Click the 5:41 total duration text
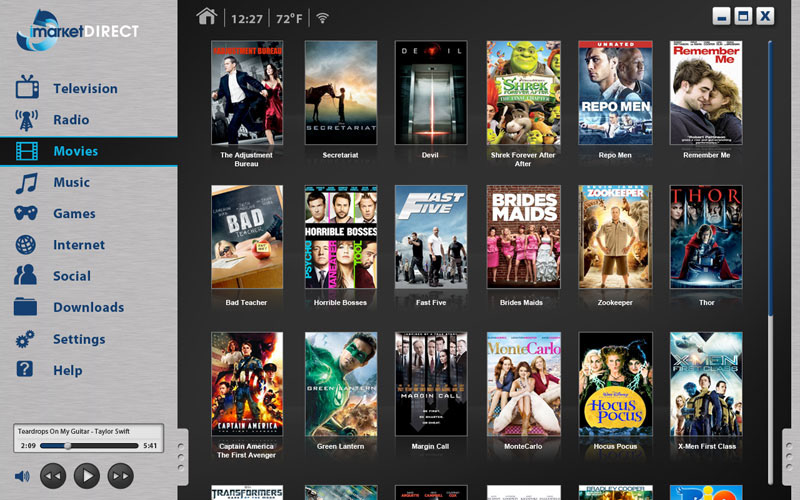This screenshot has height=500, width=800. 150,446
